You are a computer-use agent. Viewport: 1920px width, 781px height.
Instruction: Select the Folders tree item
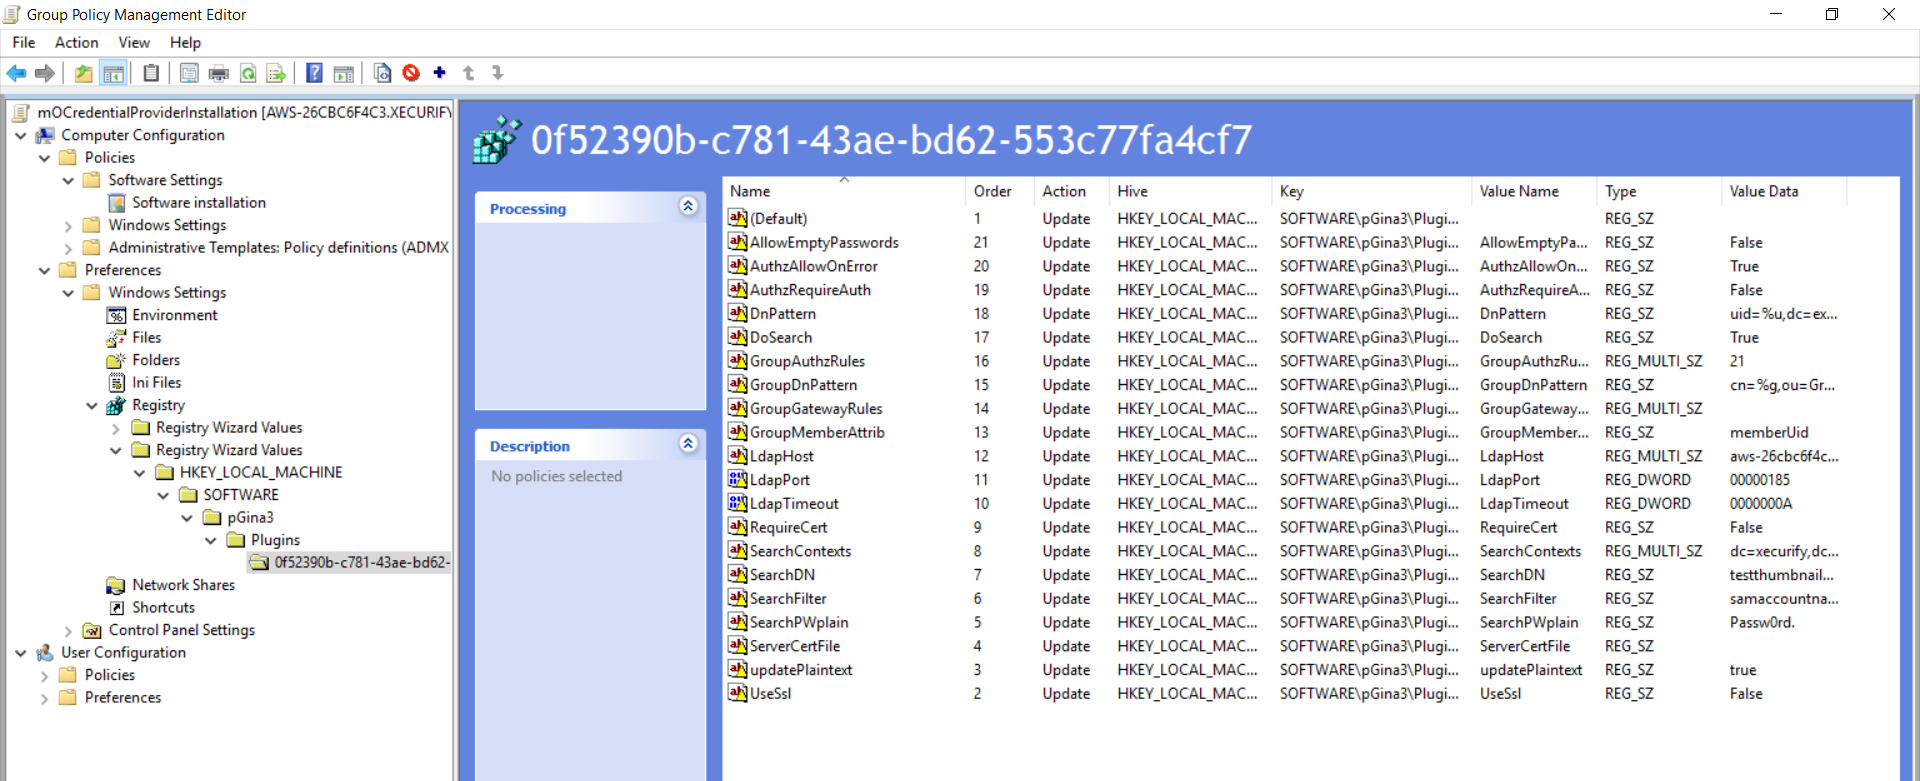coord(156,360)
